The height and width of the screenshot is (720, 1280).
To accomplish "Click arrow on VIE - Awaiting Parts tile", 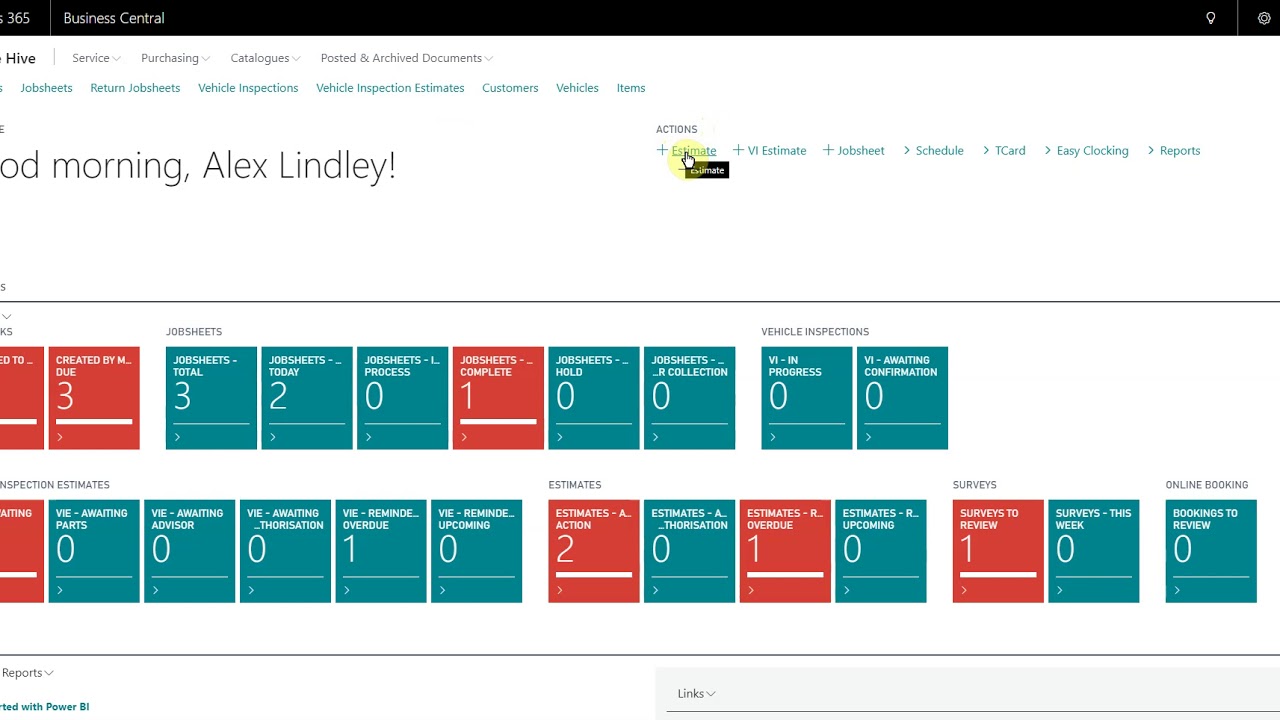I will point(60,590).
